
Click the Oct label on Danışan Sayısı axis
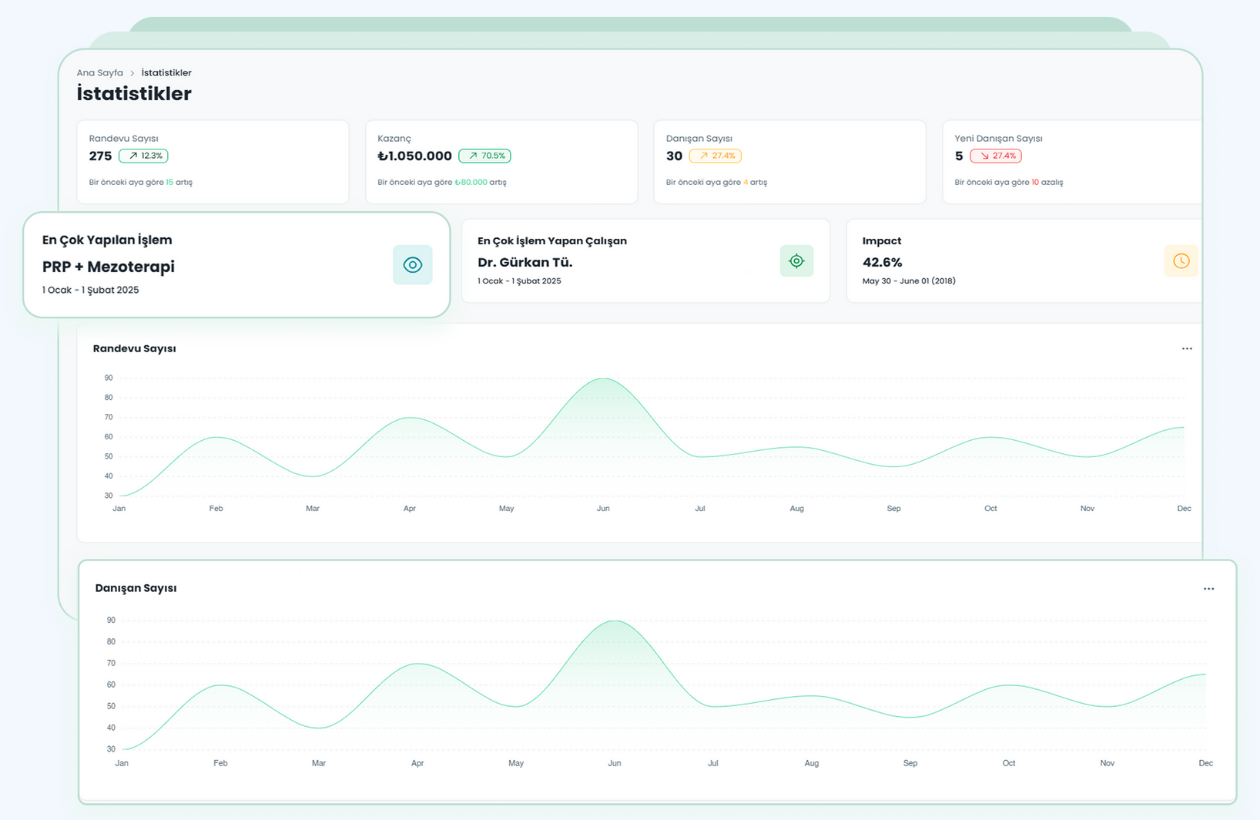click(1008, 763)
